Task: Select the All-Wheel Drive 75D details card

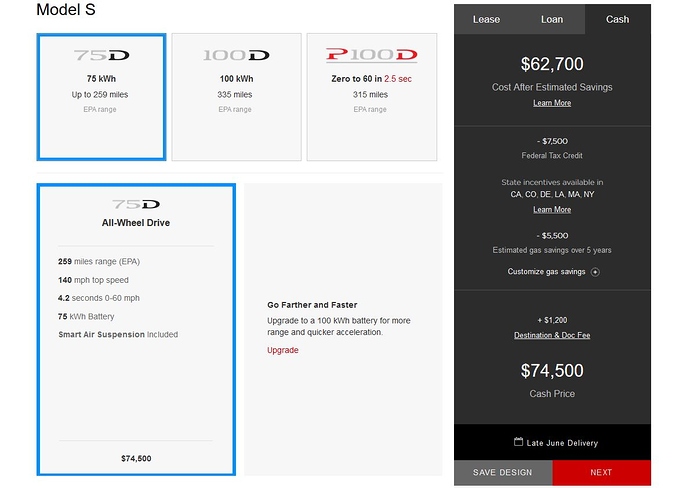Action: click(x=136, y=329)
